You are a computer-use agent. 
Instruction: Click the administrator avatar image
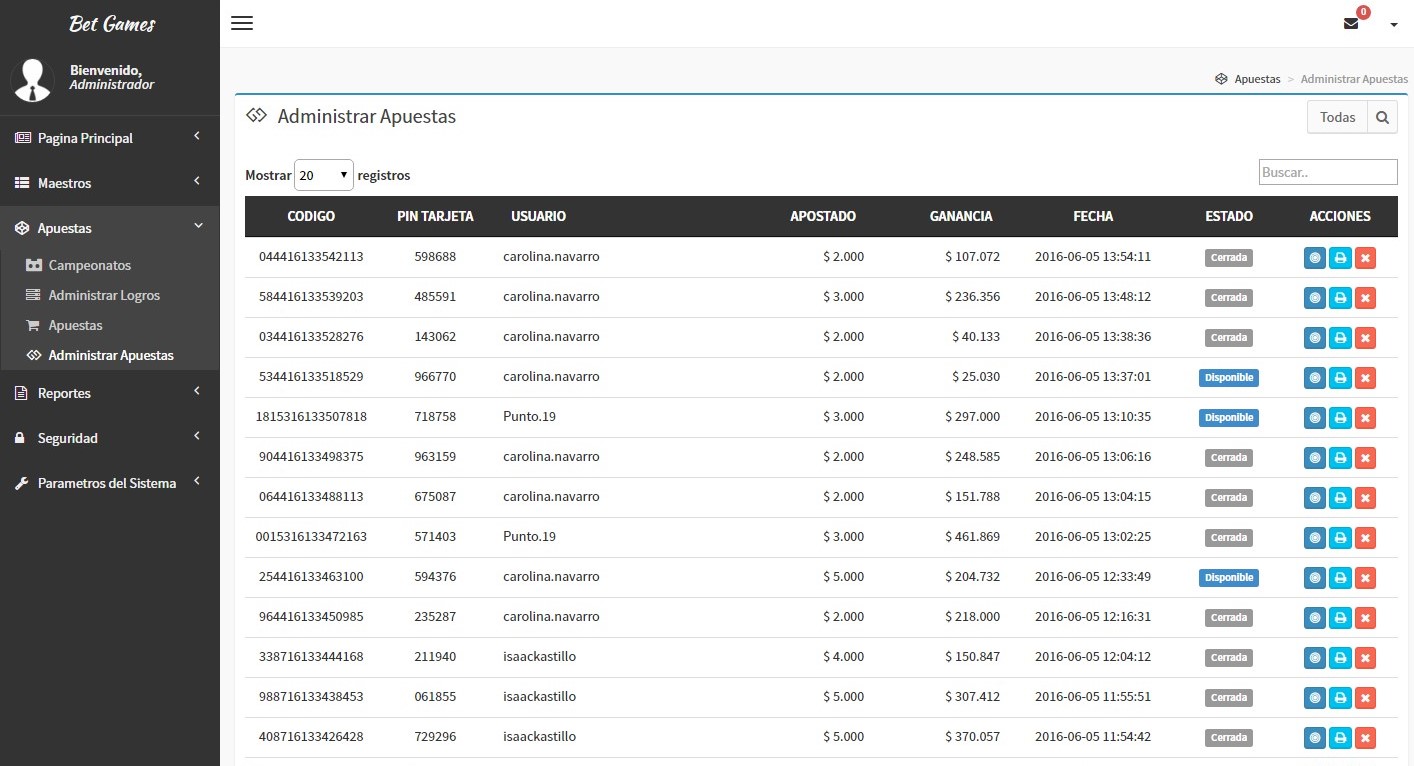[33, 80]
